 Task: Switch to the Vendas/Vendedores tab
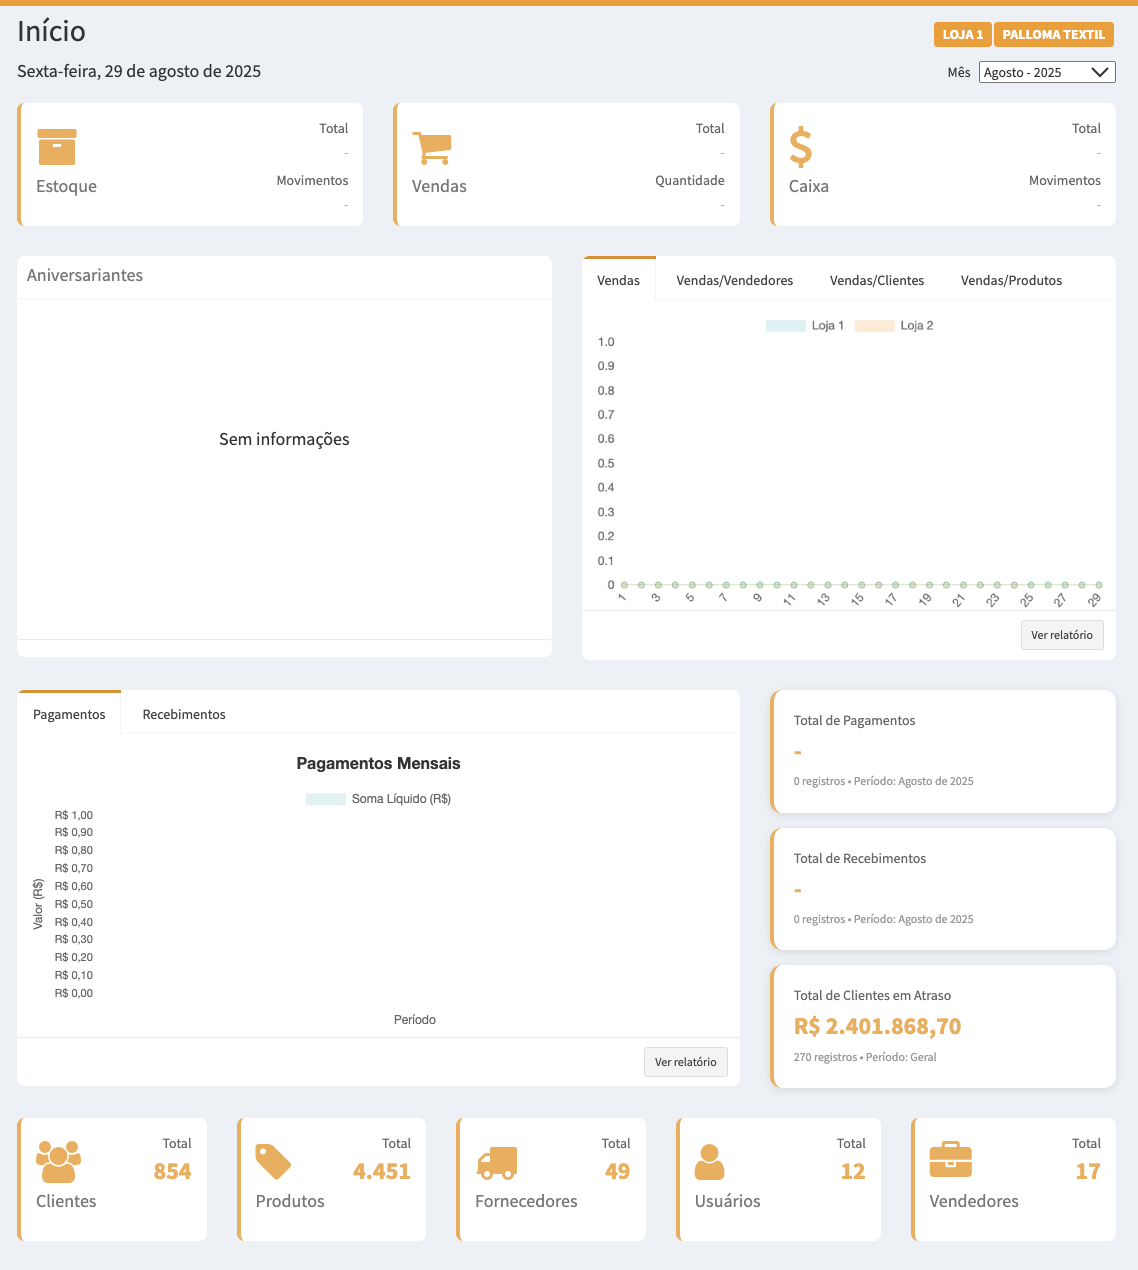734,280
